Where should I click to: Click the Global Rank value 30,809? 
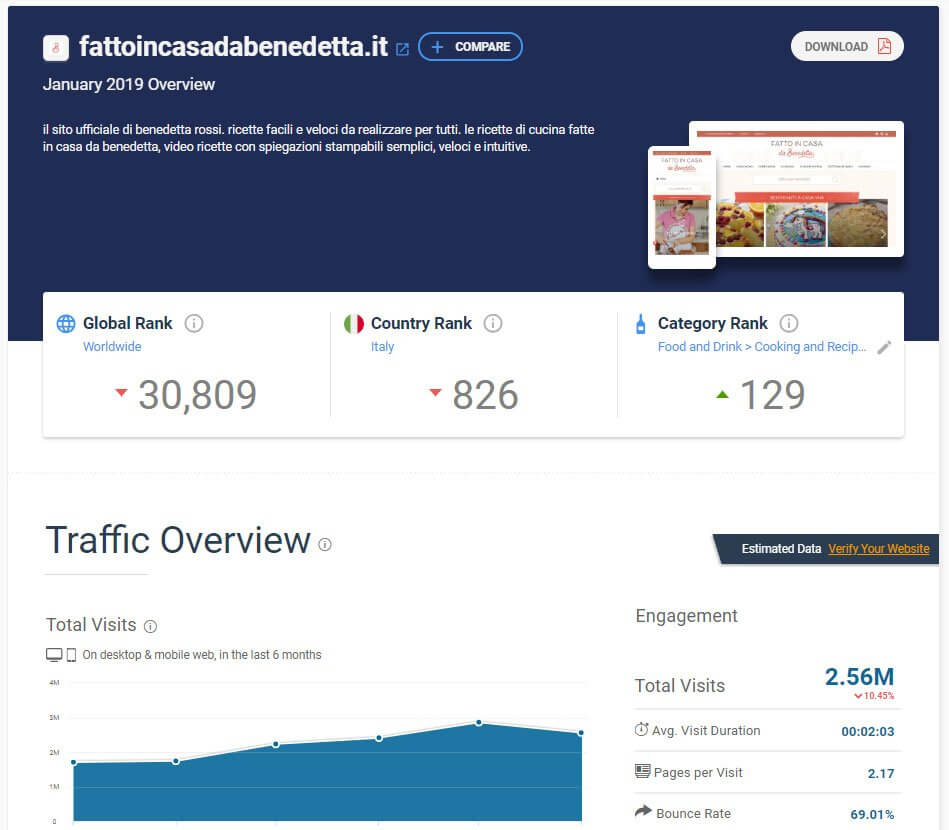pyautogui.click(x=198, y=395)
